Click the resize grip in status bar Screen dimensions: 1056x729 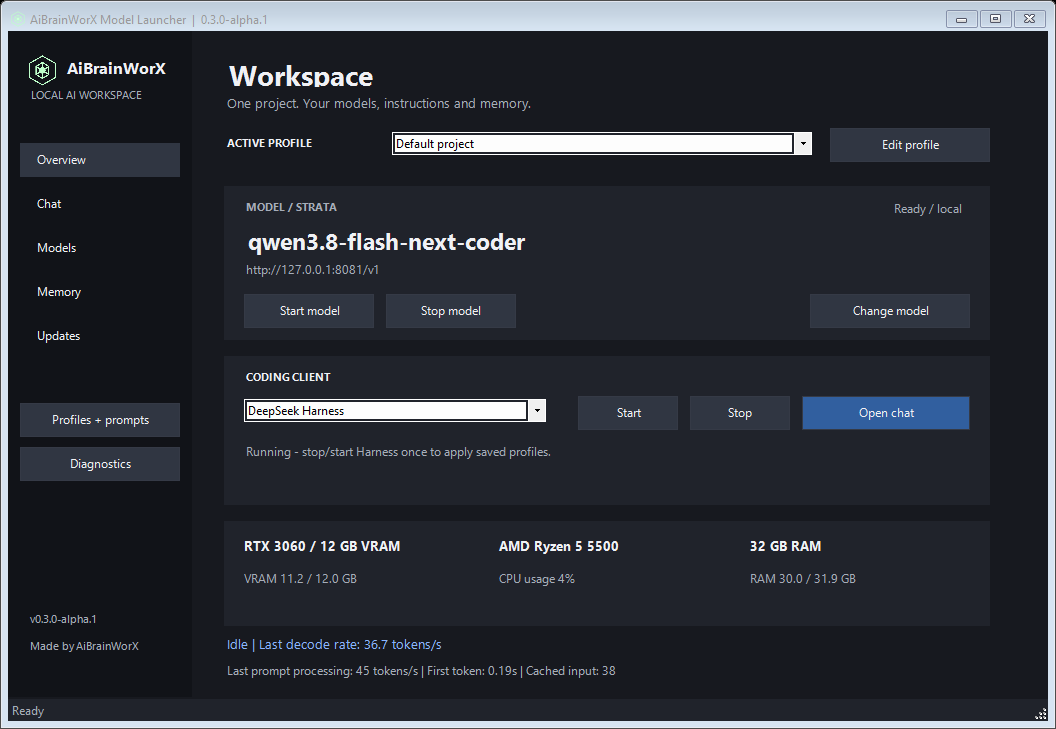1041,714
